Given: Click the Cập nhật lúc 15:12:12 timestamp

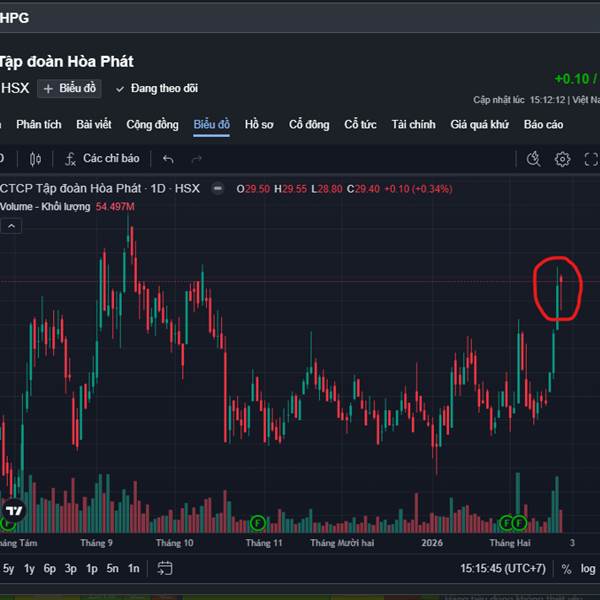Looking at the screenshot, I should tap(519, 100).
